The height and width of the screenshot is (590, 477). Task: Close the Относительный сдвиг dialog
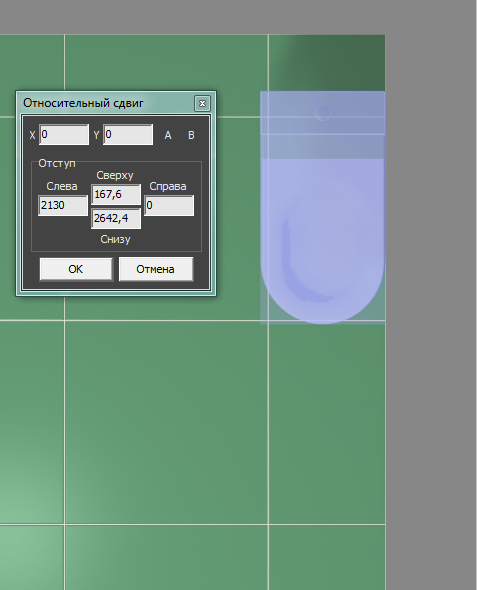click(x=202, y=103)
